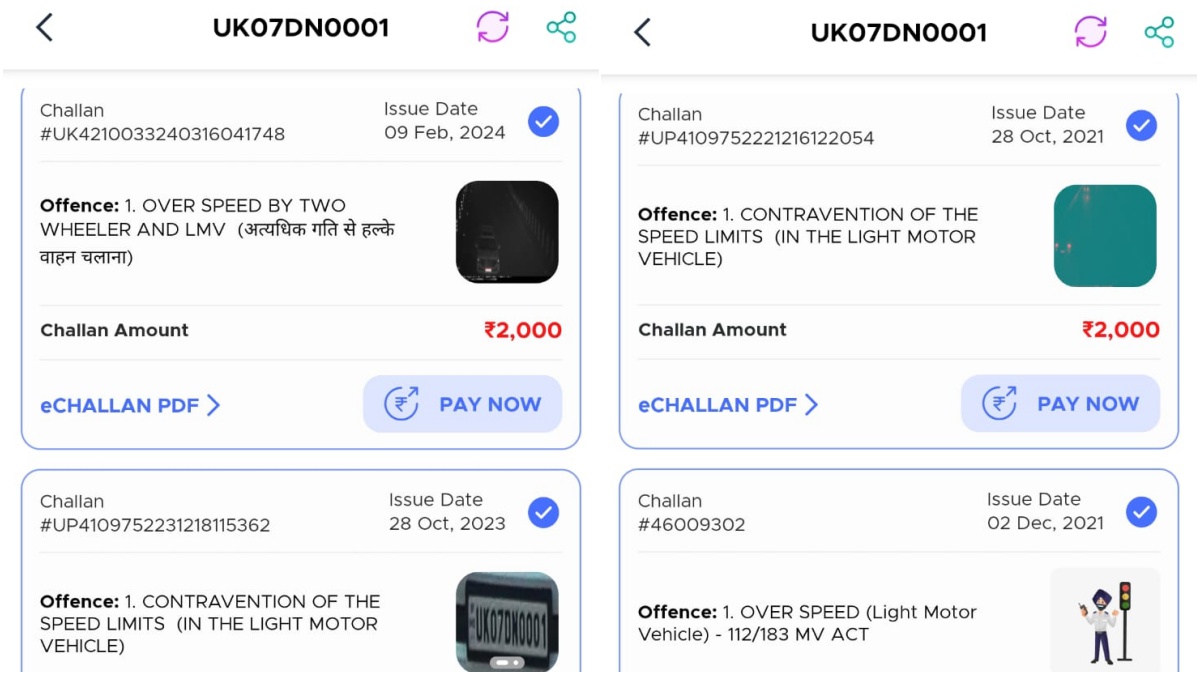Refresh challan list for UK07DN0001

pyautogui.click(x=493, y=28)
